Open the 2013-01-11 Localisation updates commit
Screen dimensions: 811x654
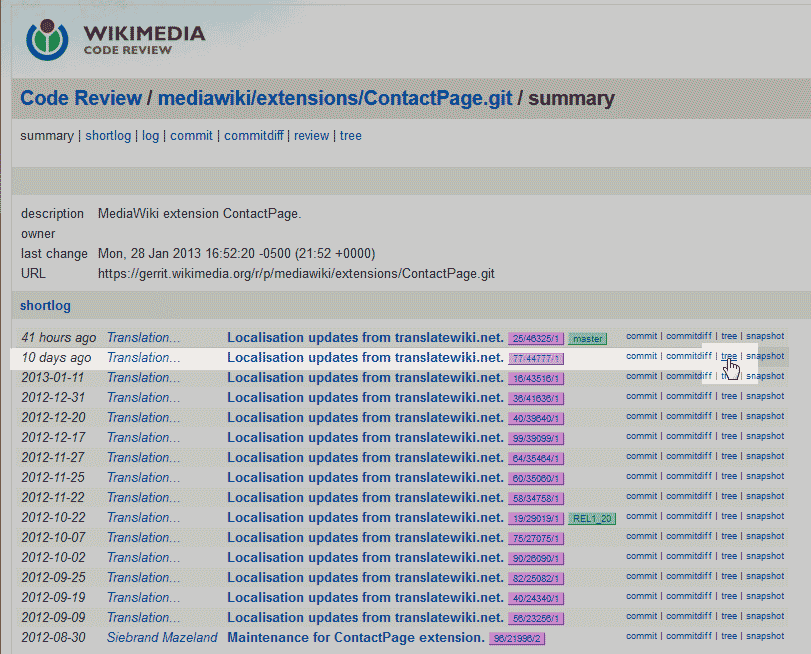pos(365,378)
